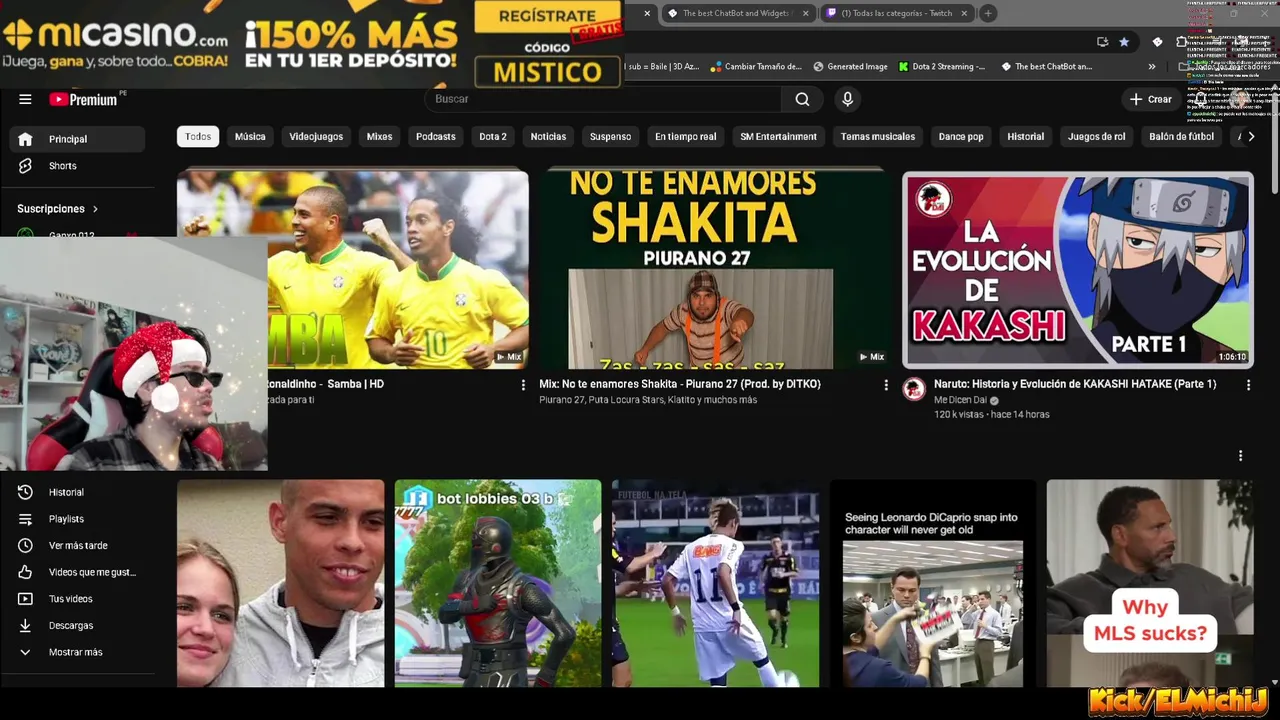The image size is (1280, 720).
Task: Open the Me Dicen Dai channel name link
Action: pos(960,400)
